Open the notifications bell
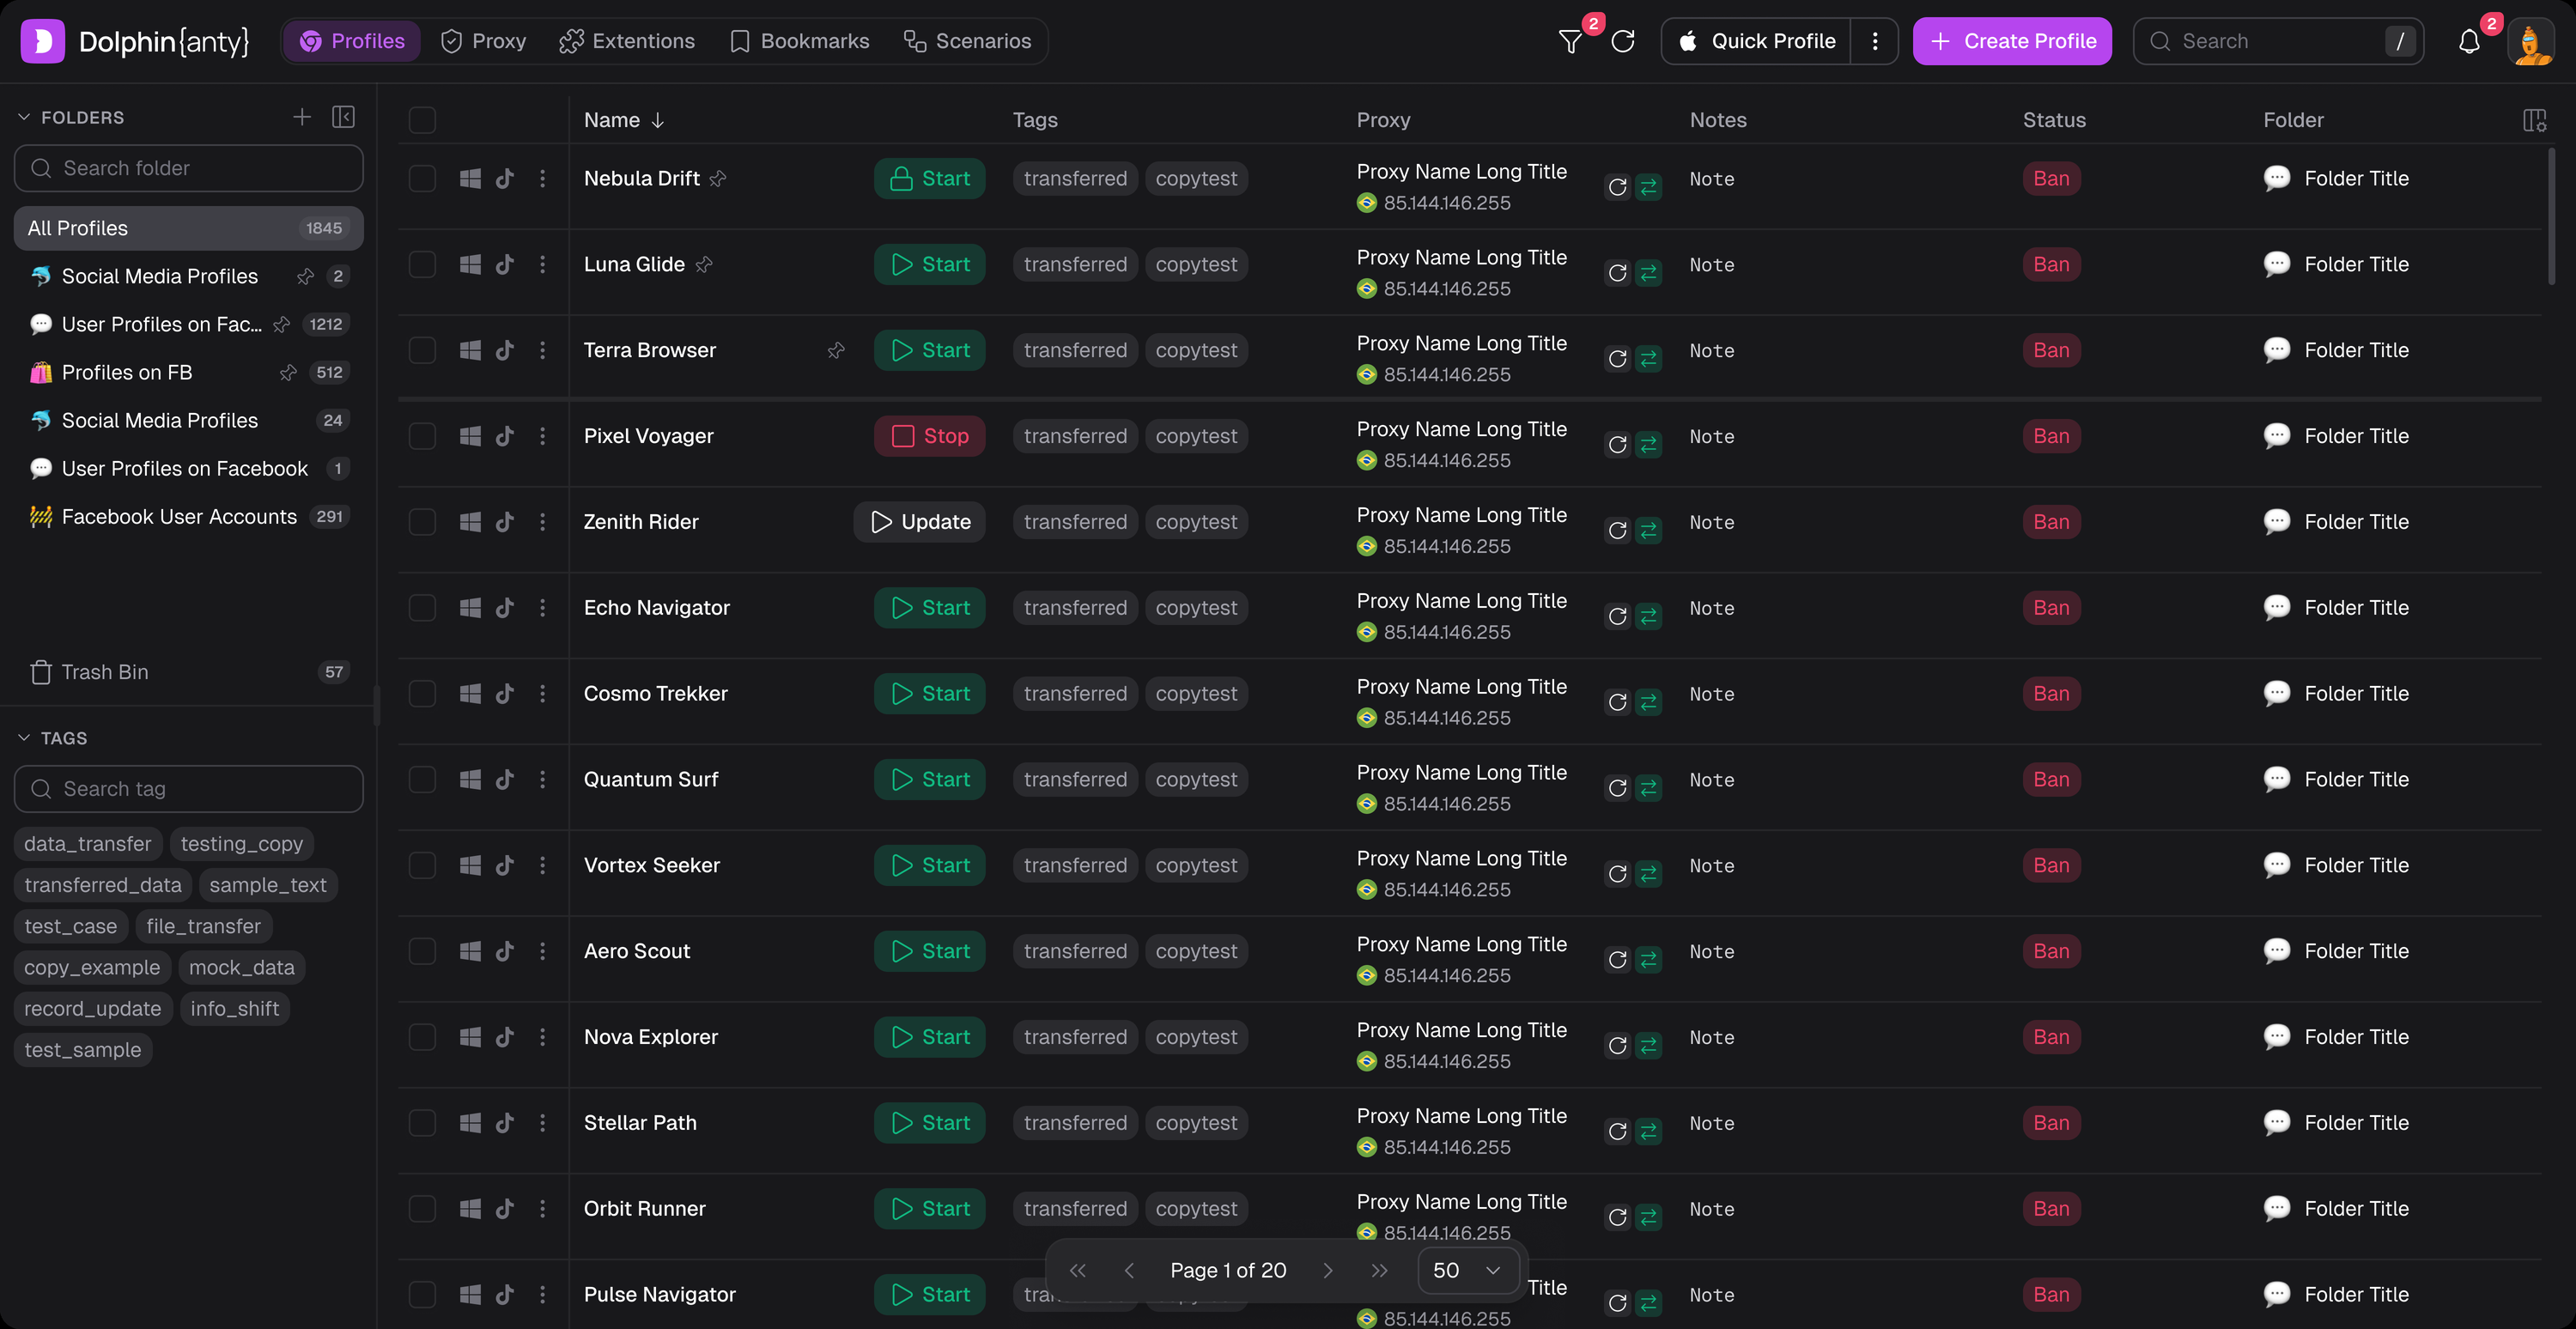2576x1329 pixels. (x=2469, y=41)
